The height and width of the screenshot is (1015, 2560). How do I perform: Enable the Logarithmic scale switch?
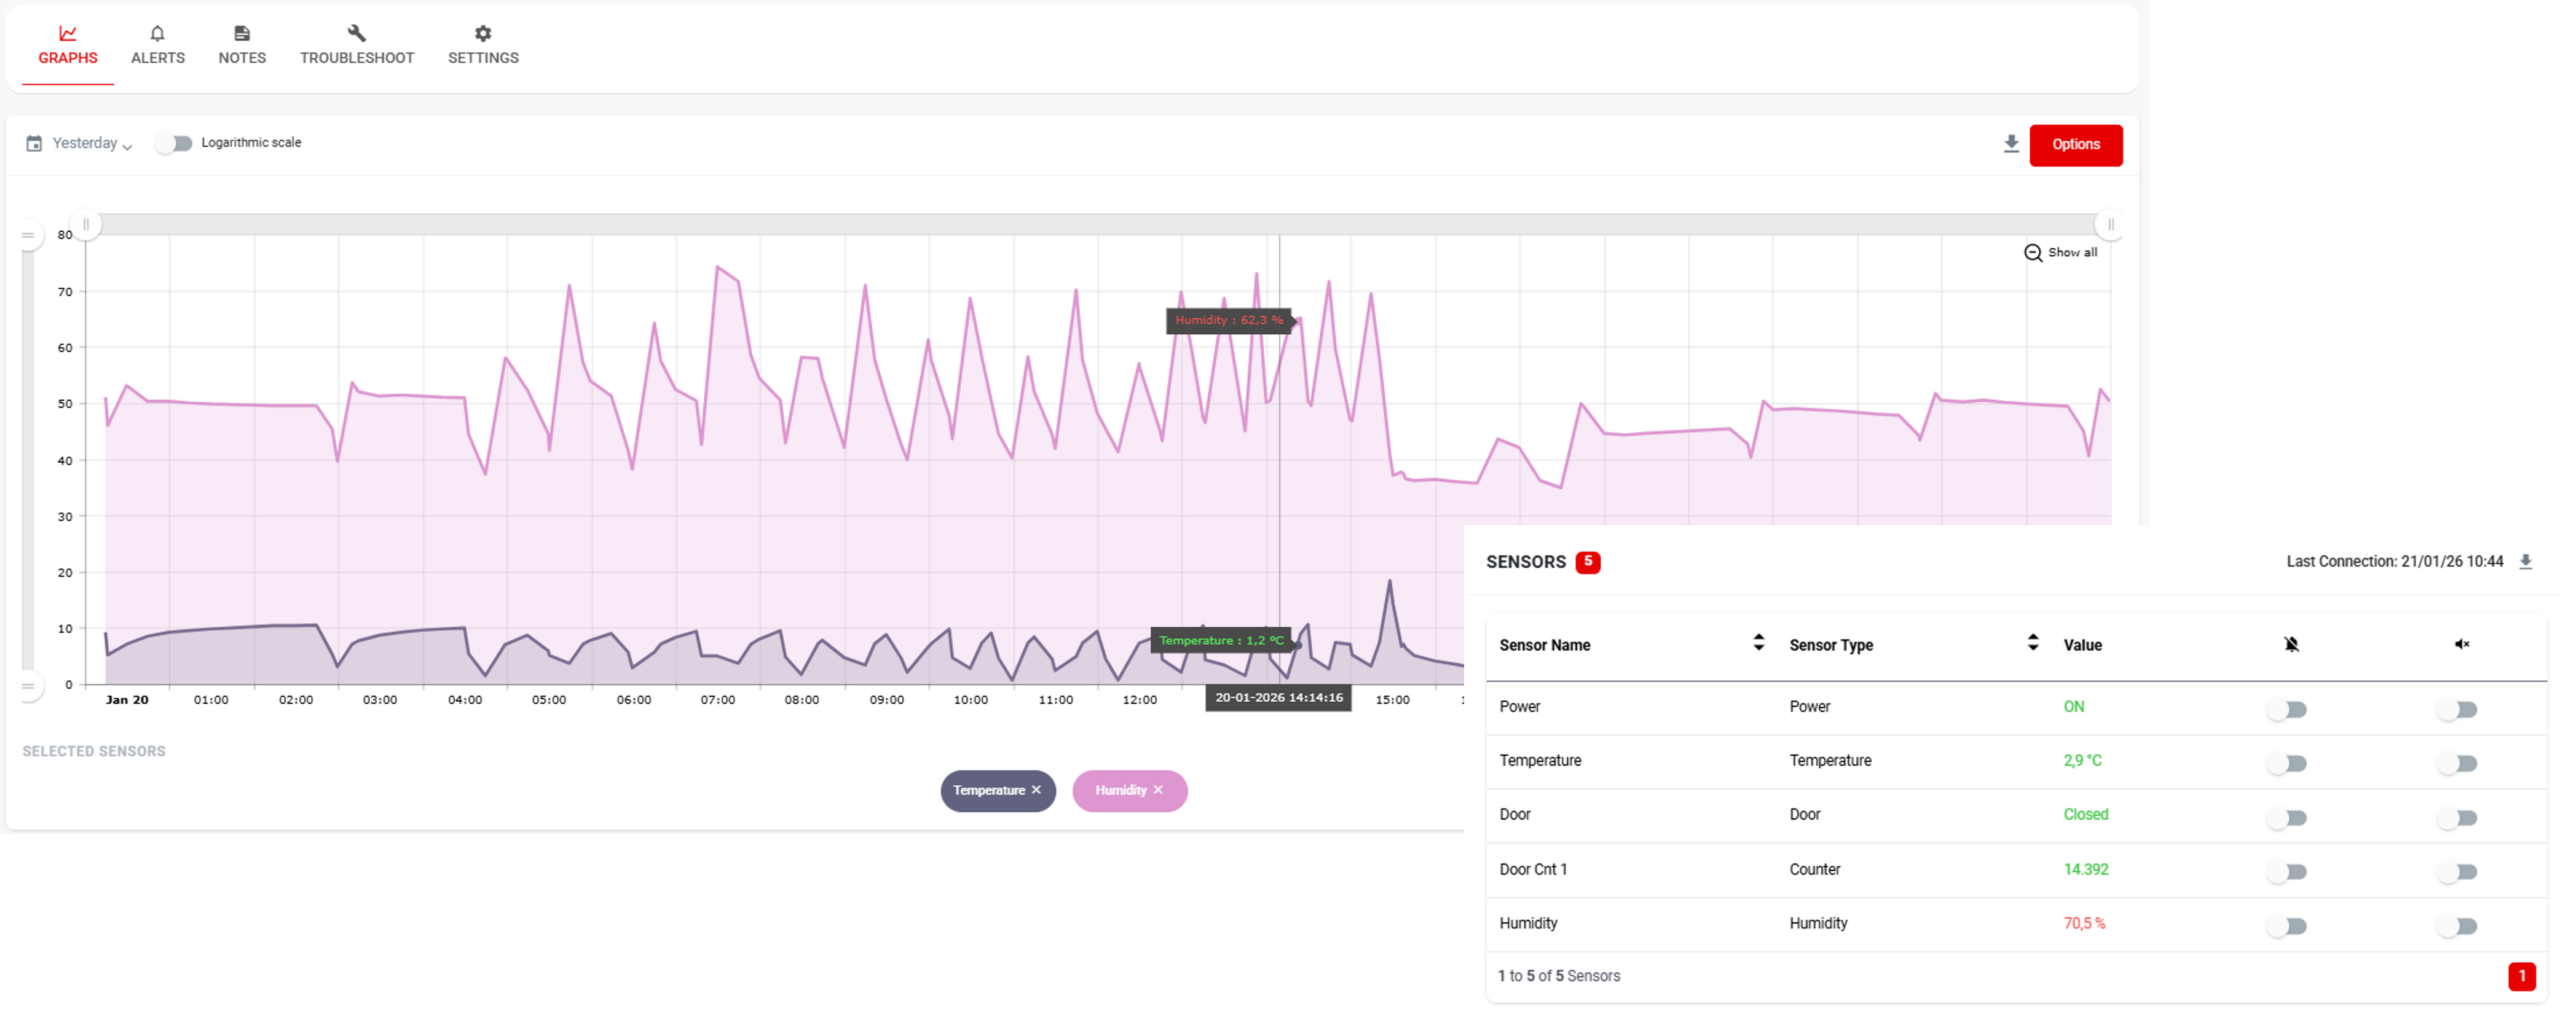(175, 143)
